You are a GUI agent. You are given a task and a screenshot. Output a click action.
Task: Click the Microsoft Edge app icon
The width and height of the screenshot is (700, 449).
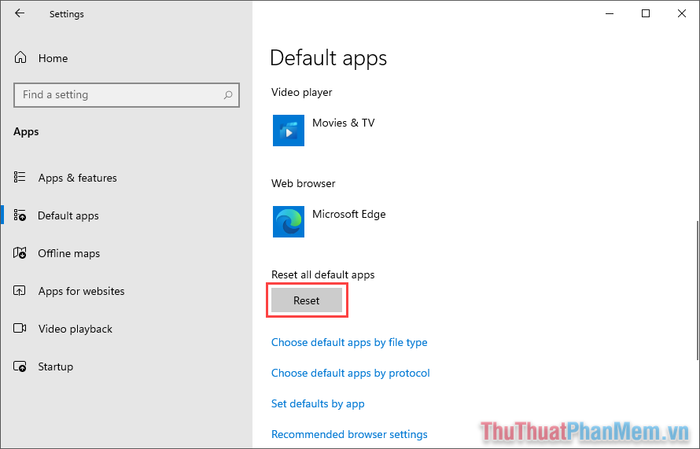288,221
